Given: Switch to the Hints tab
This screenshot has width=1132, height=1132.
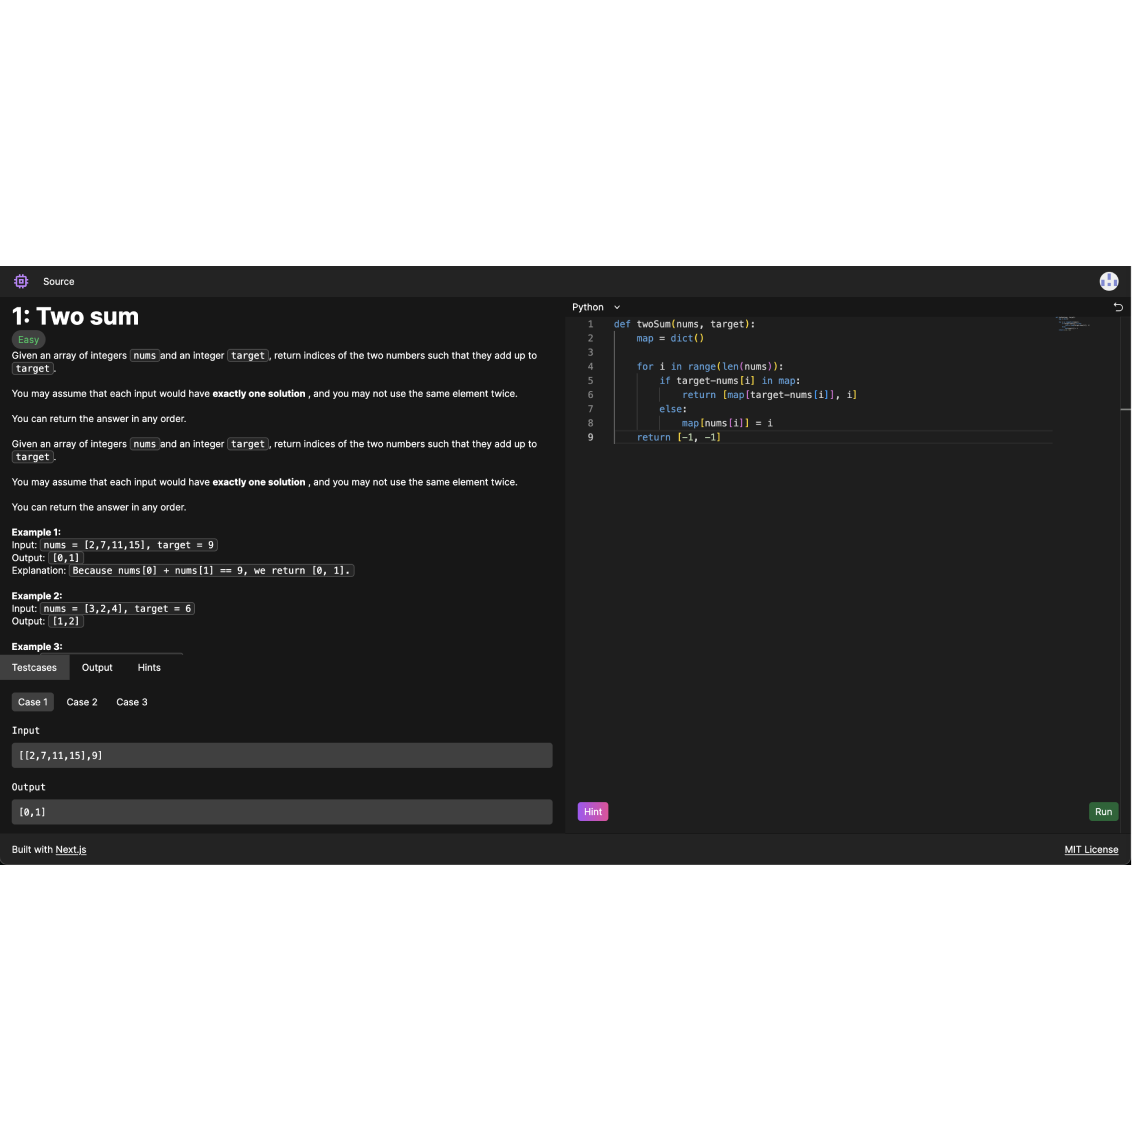Looking at the screenshot, I should tap(148, 667).
